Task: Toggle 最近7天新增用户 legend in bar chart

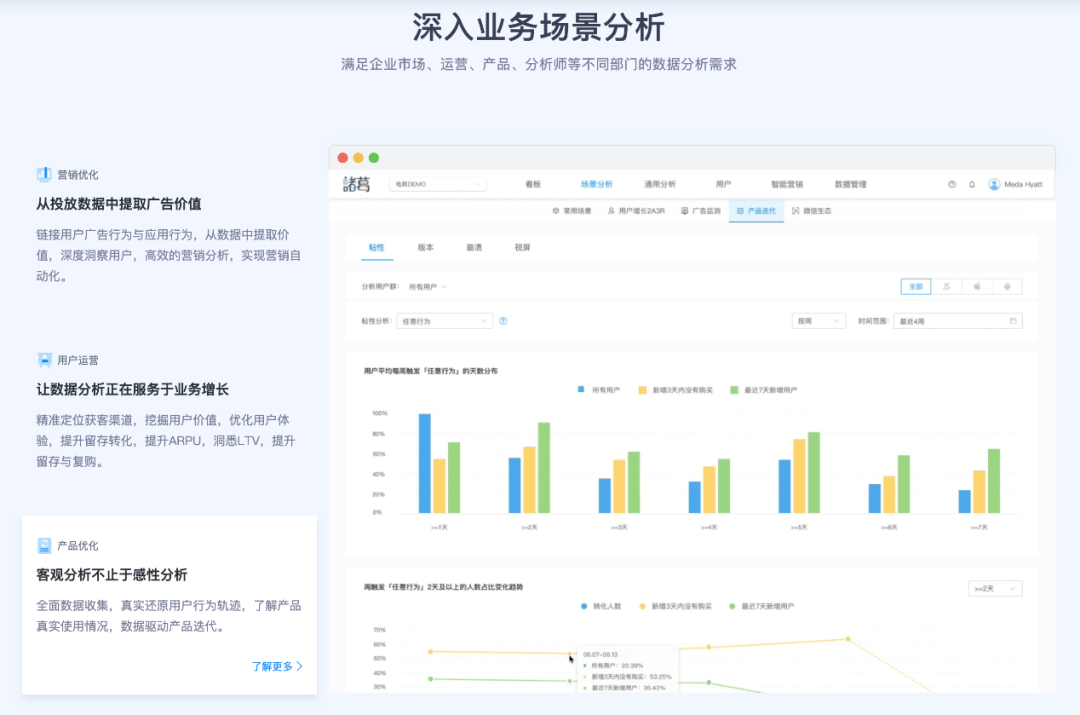Action: (764, 390)
